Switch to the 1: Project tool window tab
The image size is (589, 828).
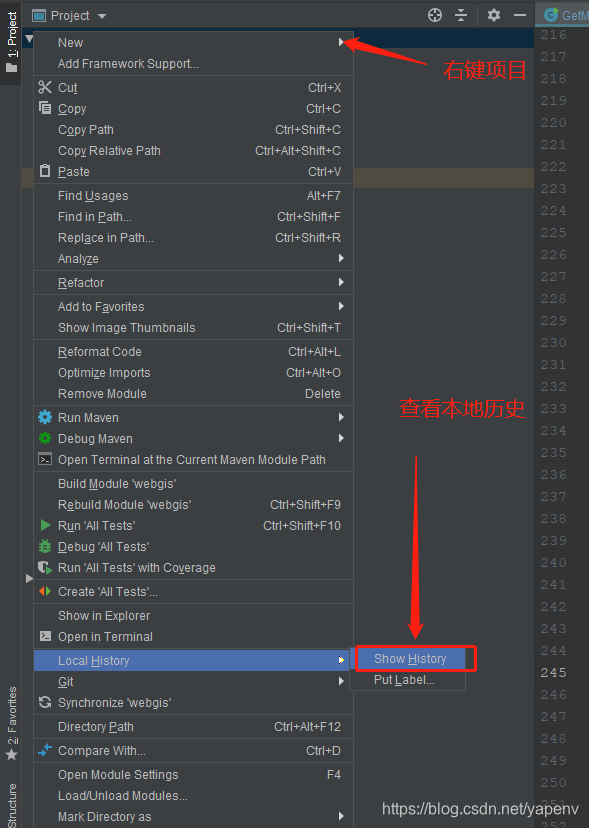pos(11,43)
